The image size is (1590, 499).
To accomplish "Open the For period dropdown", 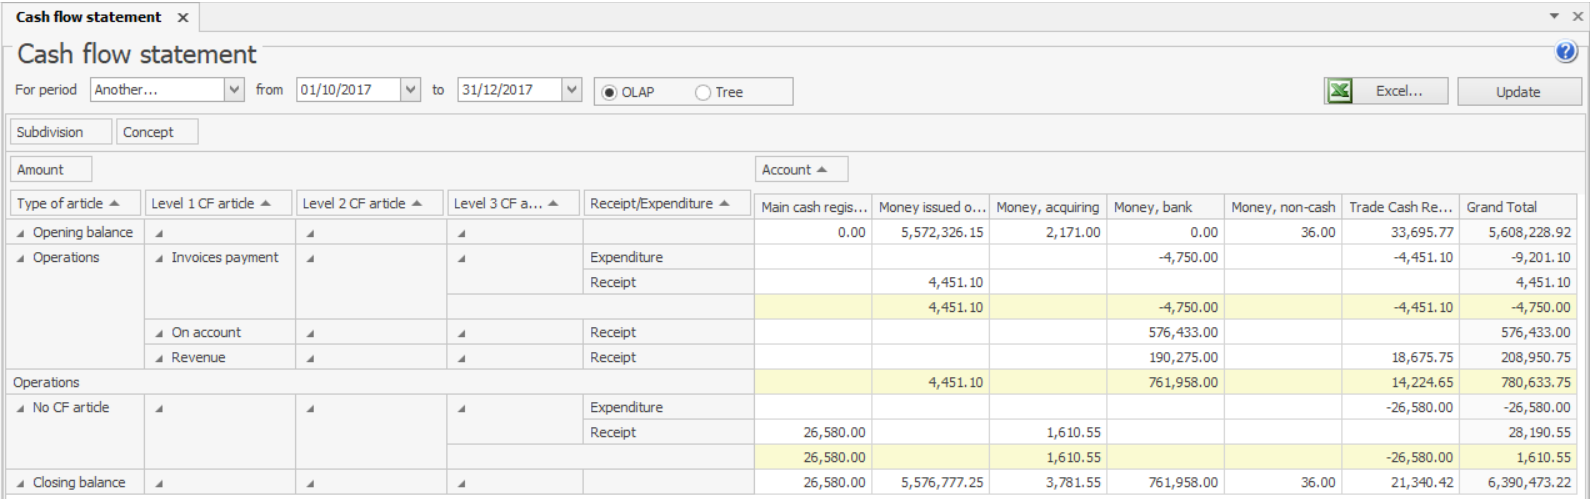I will coord(235,90).
